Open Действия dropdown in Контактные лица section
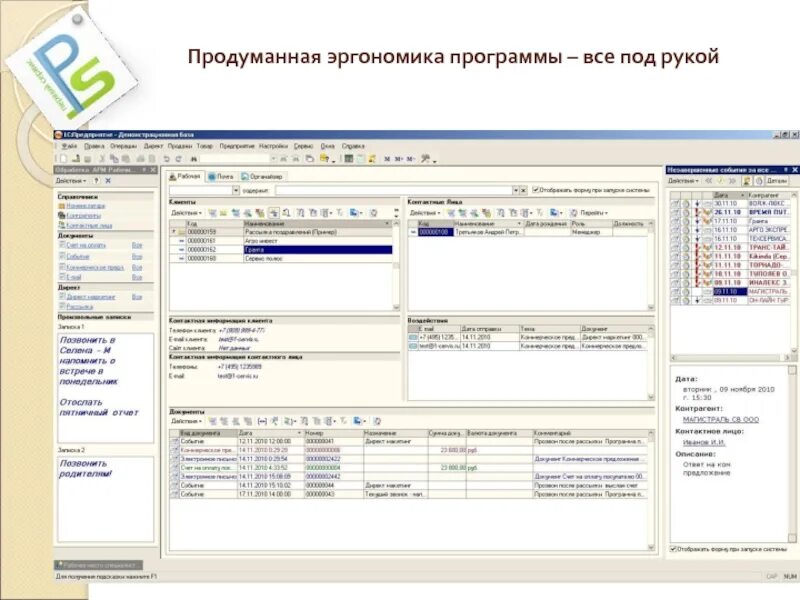 [425, 213]
